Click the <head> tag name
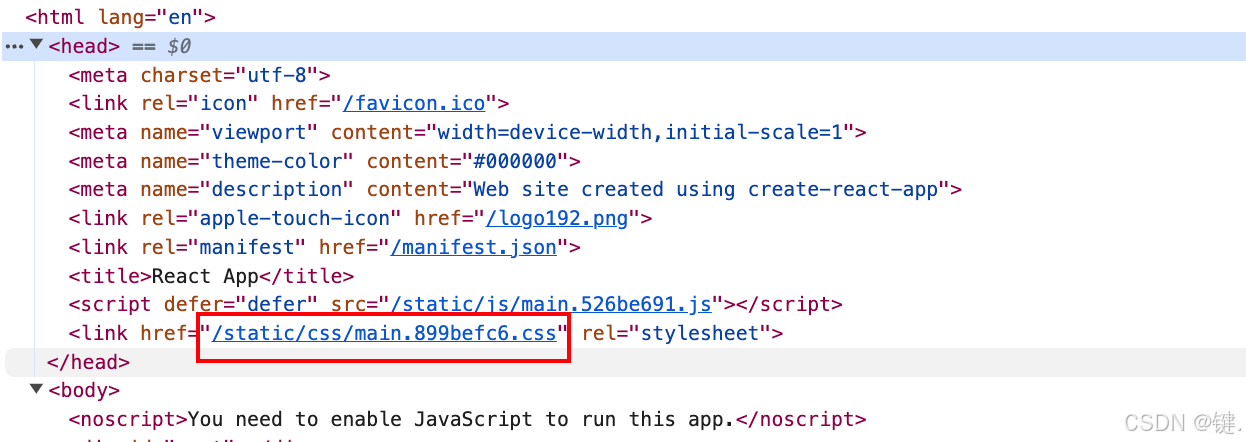The height and width of the screenshot is (442, 1246). coord(84,46)
